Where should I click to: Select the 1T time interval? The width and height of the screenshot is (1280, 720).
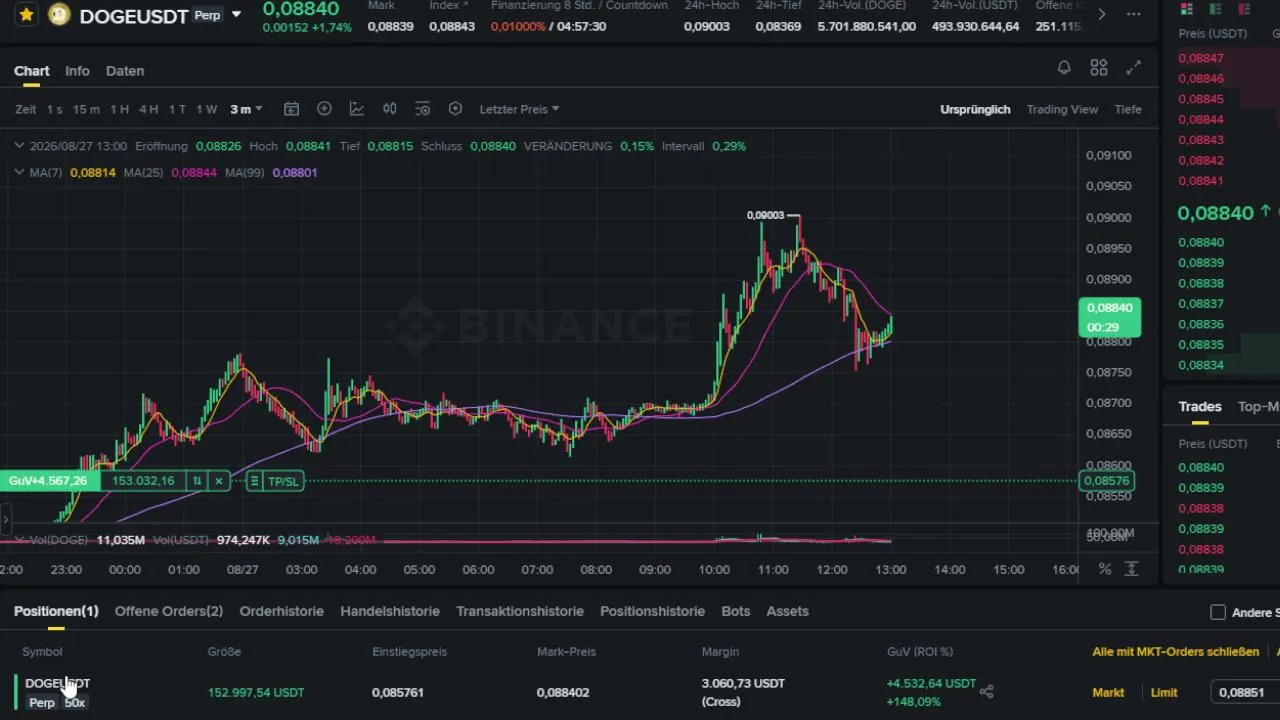click(177, 109)
